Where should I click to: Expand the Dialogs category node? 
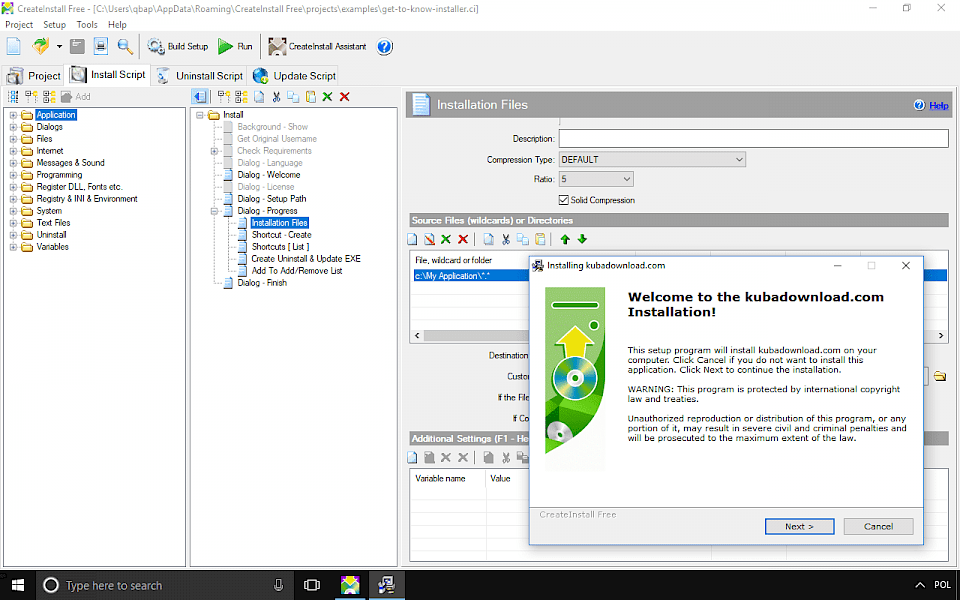point(13,127)
